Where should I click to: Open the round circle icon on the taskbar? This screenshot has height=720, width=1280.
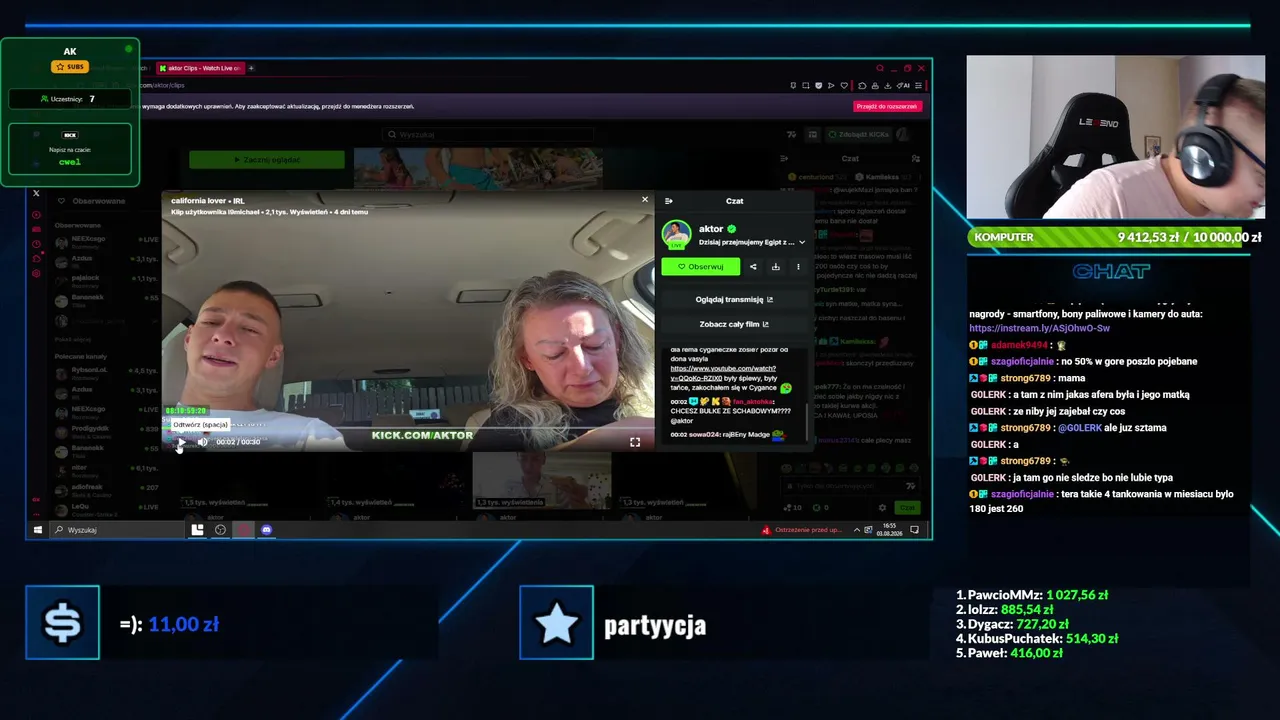click(220, 530)
